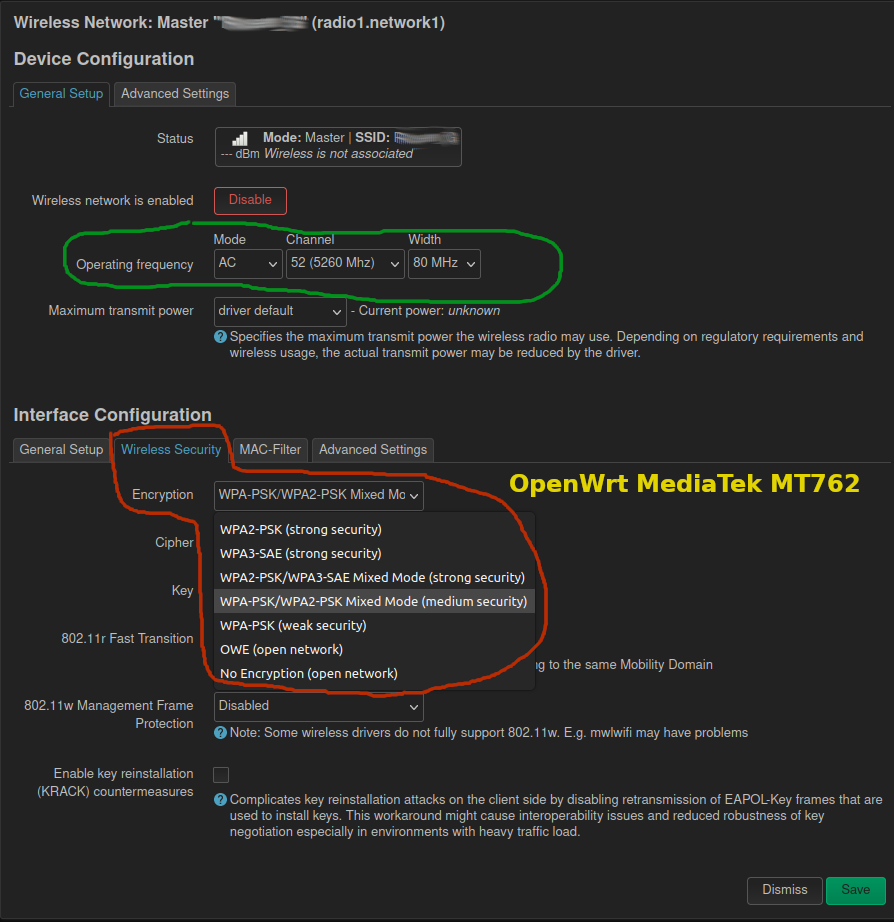Select WPA2-PSK (strong security) encryption option
The image size is (894, 922).
pyautogui.click(x=301, y=530)
